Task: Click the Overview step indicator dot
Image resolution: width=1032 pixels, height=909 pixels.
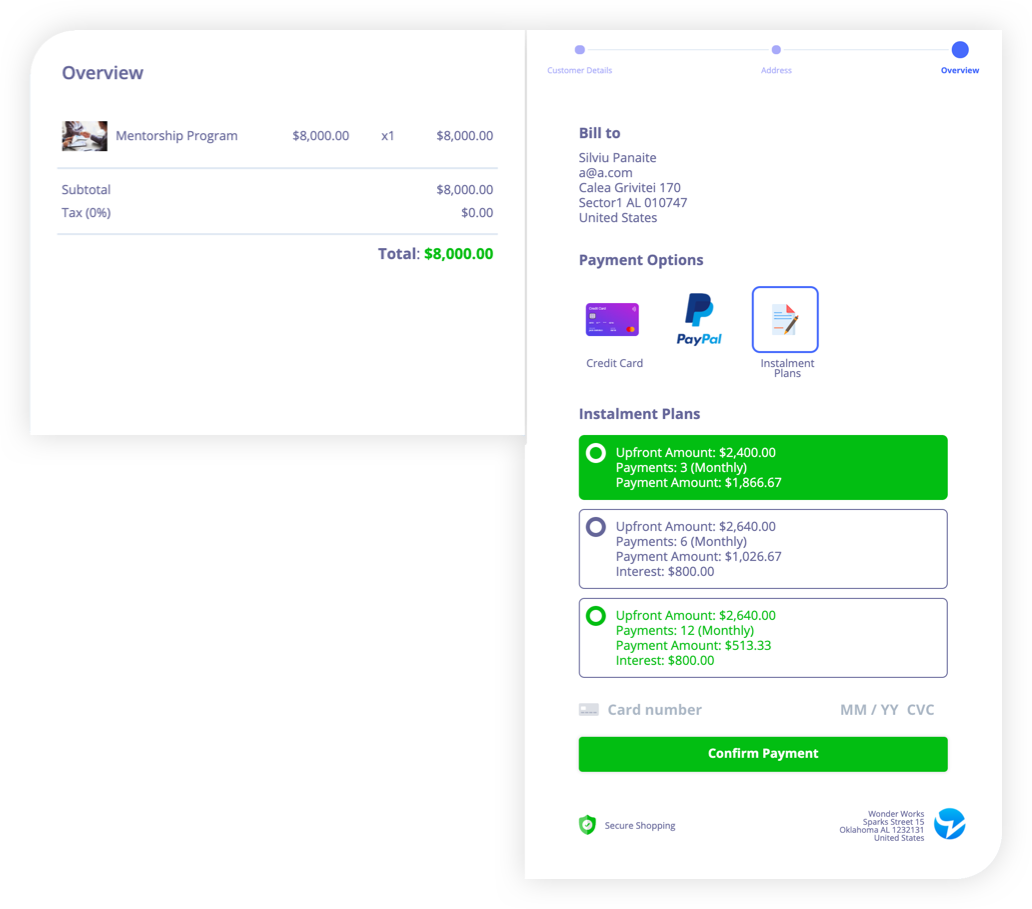Action: coord(960,50)
